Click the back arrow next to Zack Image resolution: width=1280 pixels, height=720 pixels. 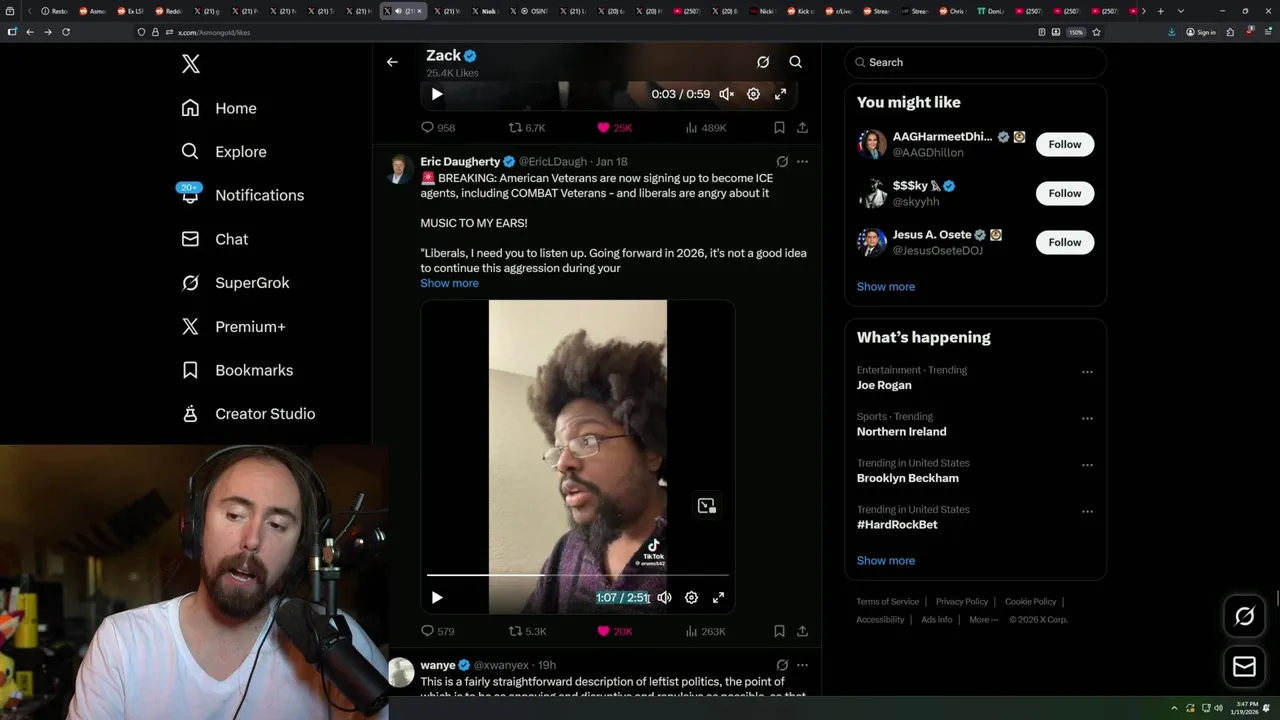point(392,62)
